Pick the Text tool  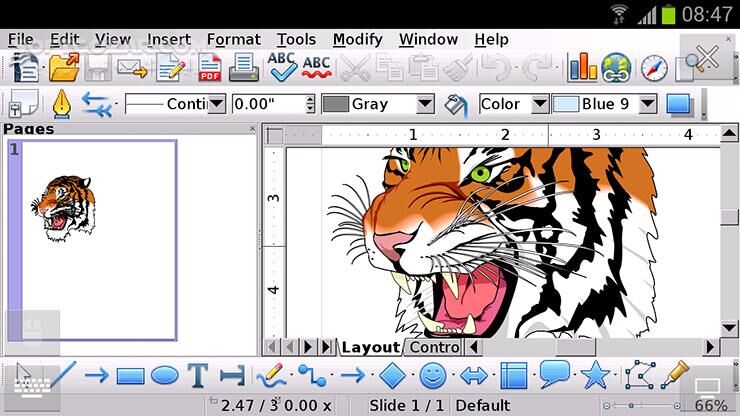pyautogui.click(x=198, y=376)
